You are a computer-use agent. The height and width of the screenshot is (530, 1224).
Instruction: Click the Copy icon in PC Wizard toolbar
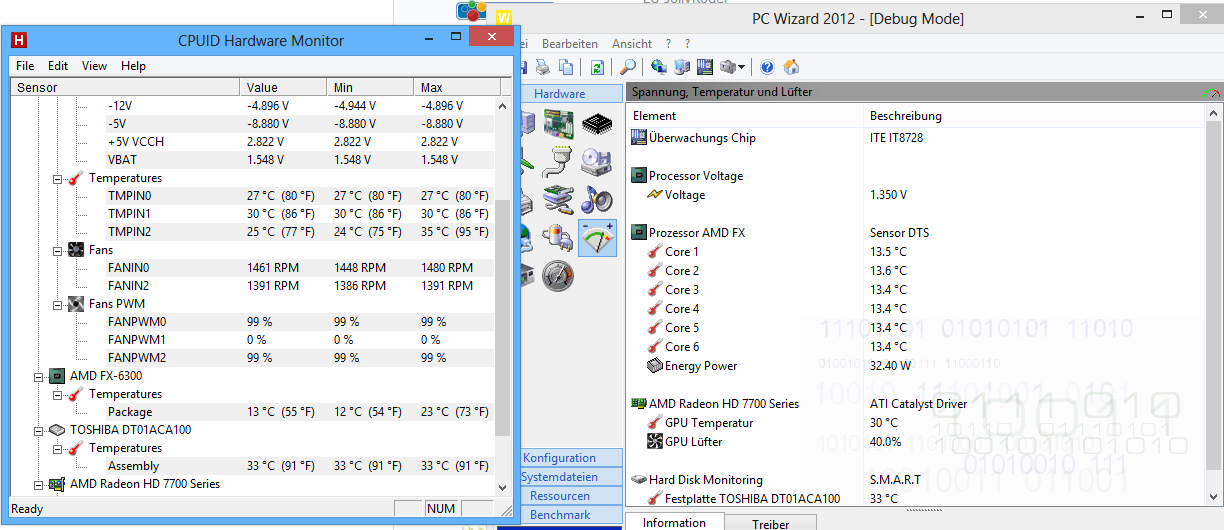566,67
